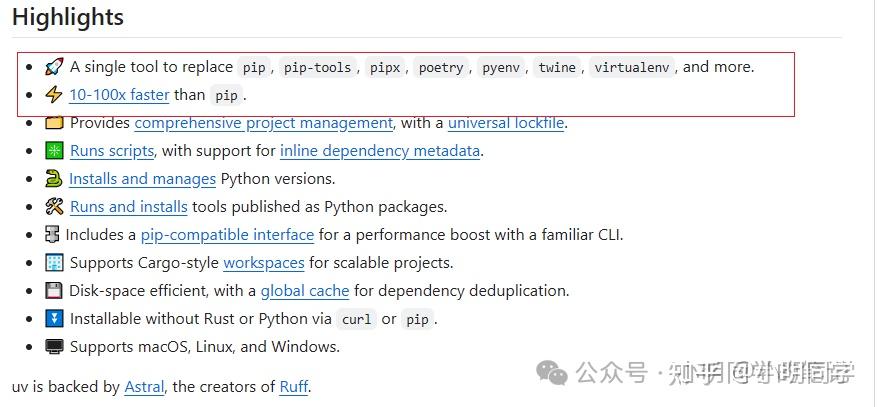This screenshot has height=407, width=877.
Task: Click the clamp emoji beside Includes
Action: point(52,235)
